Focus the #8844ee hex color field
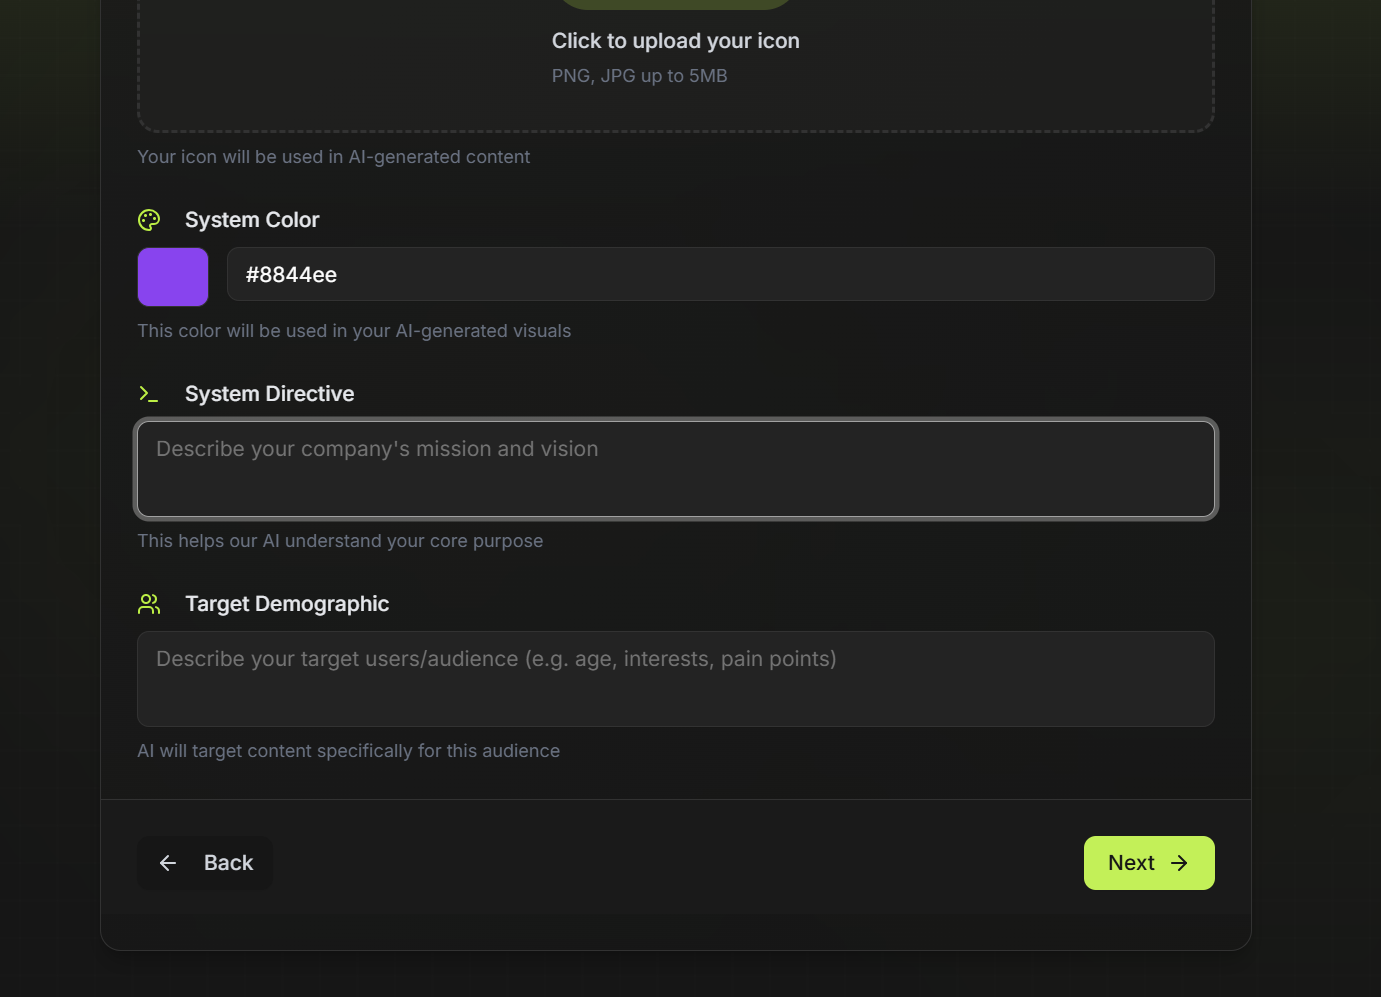This screenshot has height=997, width=1381. click(x=720, y=275)
